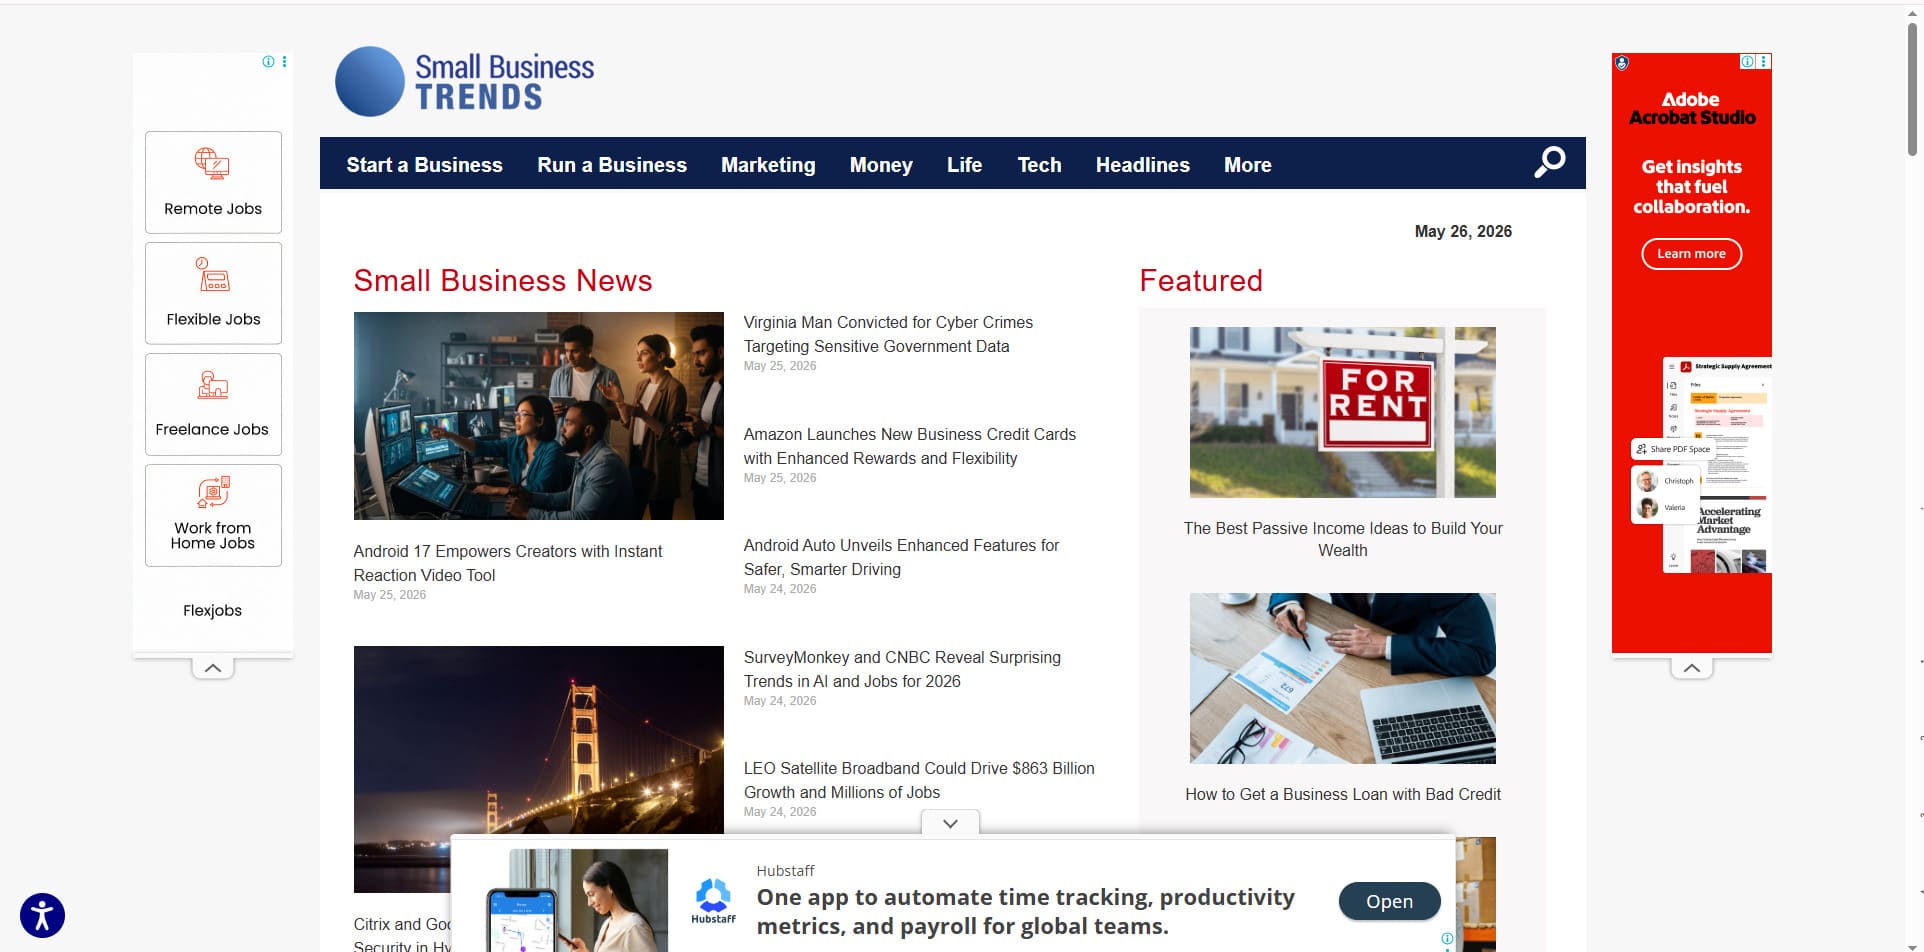Click the business loan paperwork thumbnail

tap(1343, 678)
